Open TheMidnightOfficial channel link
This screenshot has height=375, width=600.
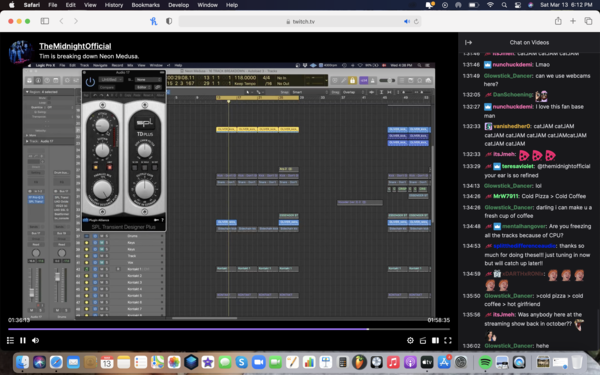(75, 46)
